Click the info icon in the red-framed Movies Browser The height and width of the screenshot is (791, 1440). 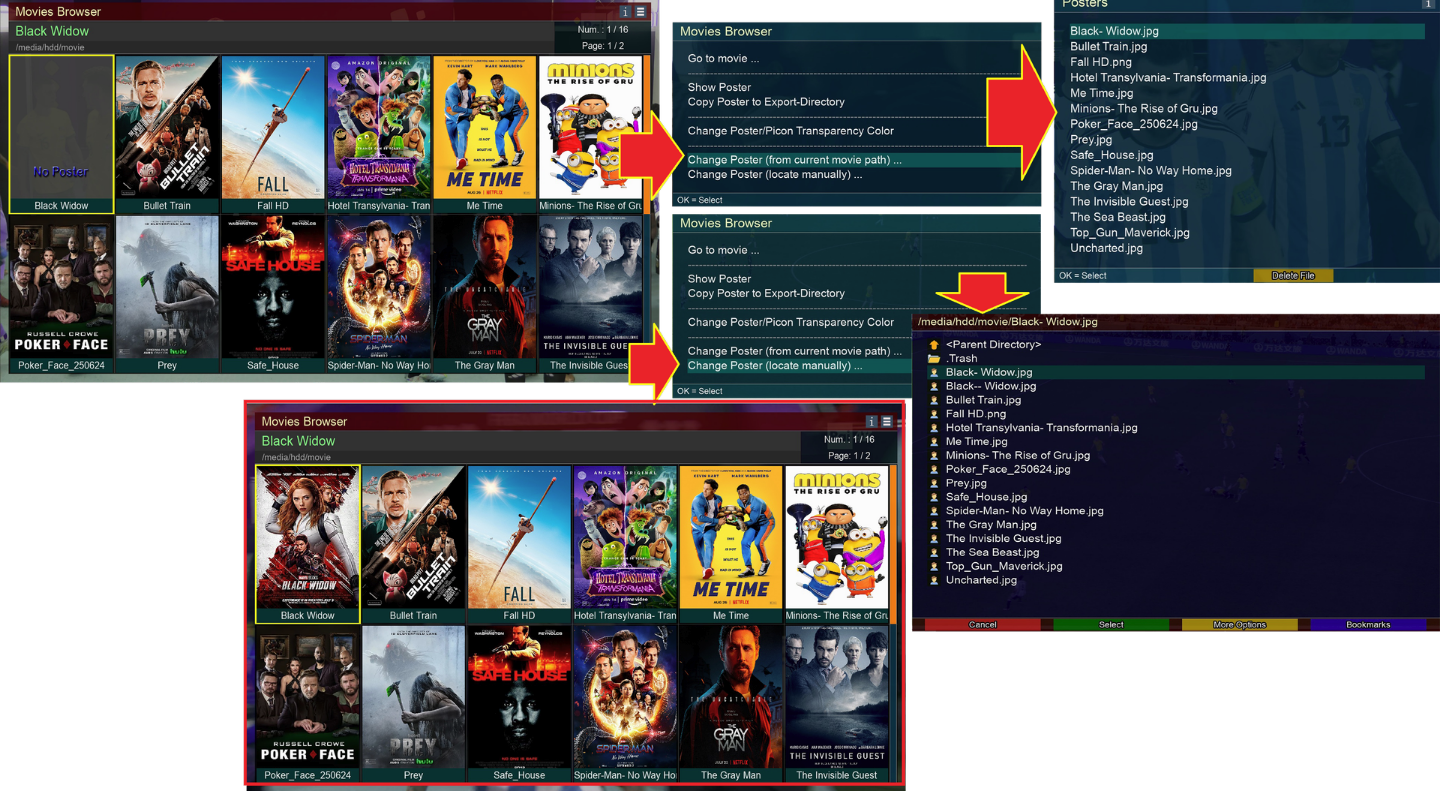(x=872, y=422)
